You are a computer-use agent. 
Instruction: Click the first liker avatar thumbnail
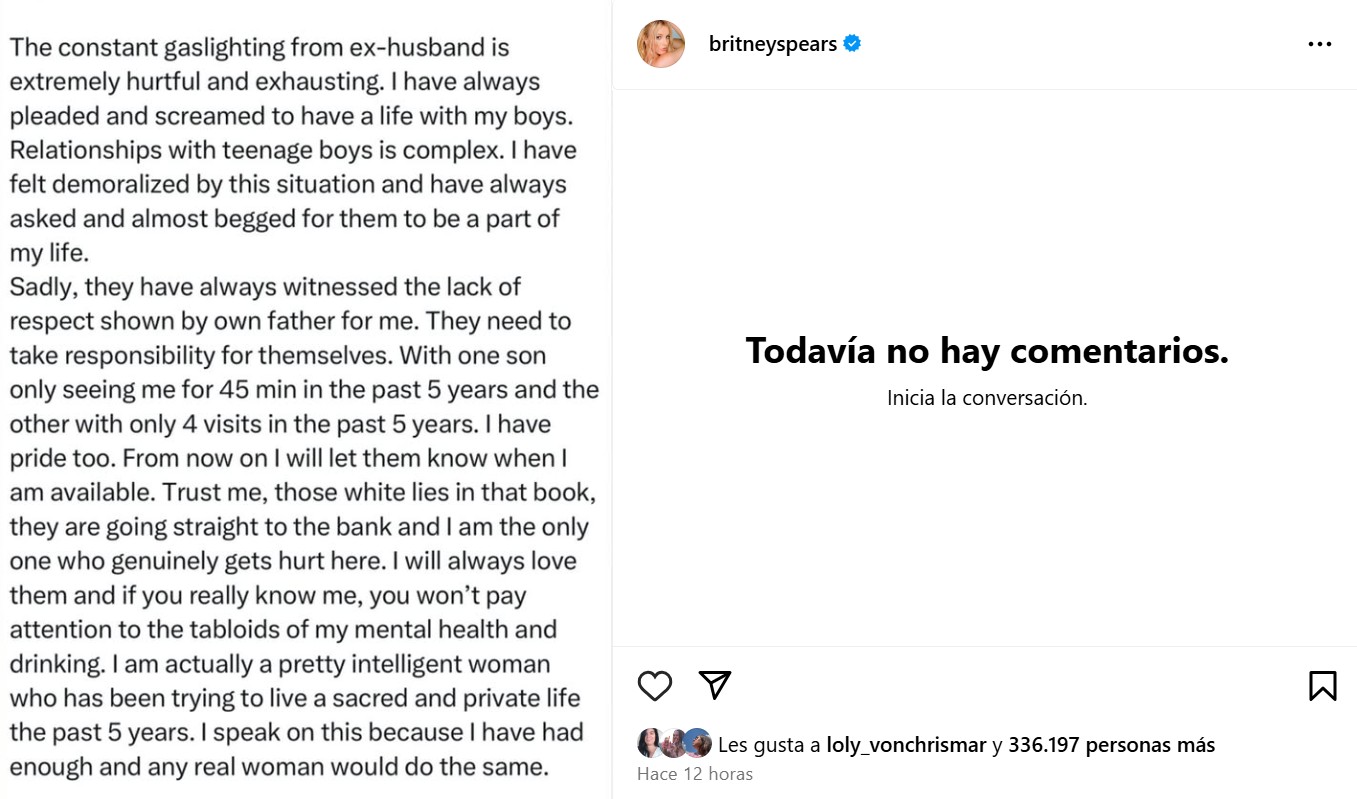pos(651,743)
